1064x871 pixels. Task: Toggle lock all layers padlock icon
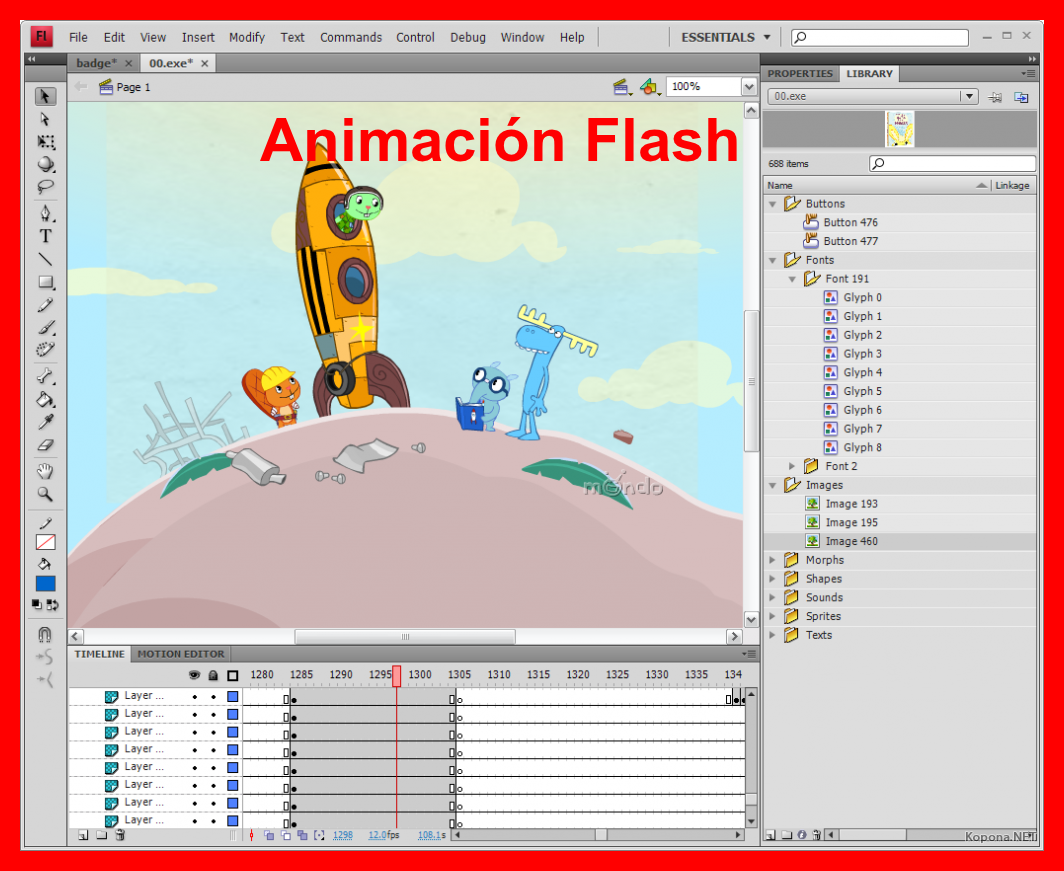pos(212,675)
